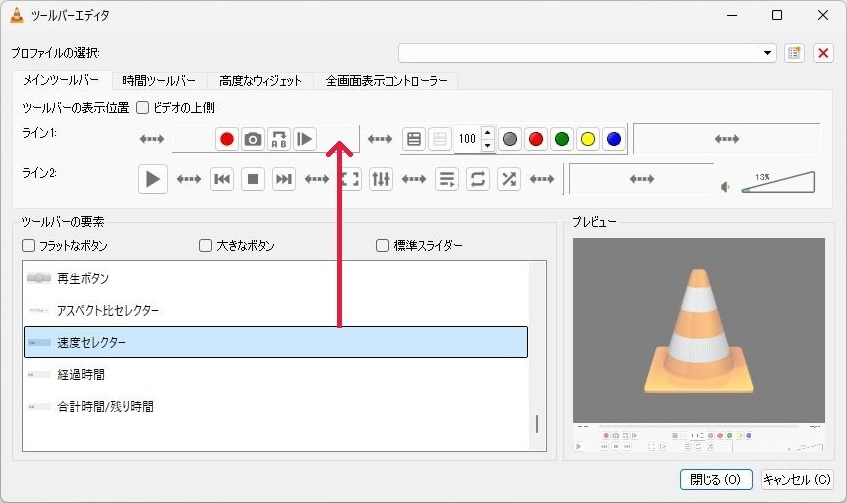847x503 pixels.
Task: Click the 閉じる (O) button
Action: point(716,479)
